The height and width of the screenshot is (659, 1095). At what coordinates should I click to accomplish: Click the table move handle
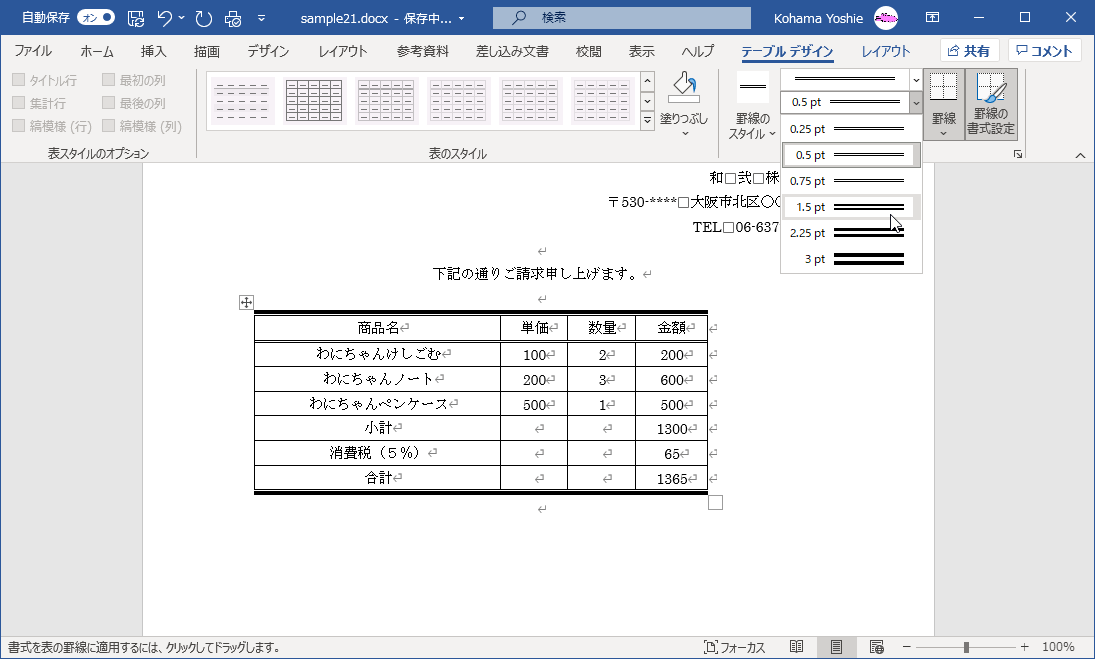246,302
